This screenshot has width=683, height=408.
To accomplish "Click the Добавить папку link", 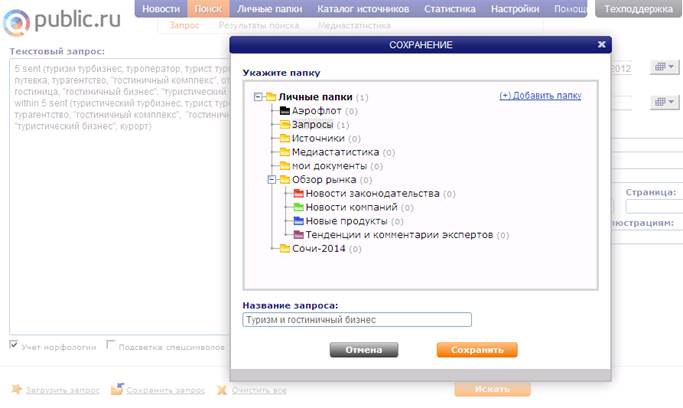I will [540, 95].
